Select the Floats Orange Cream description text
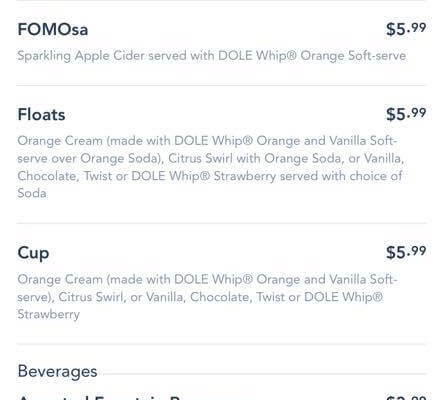 point(211,167)
